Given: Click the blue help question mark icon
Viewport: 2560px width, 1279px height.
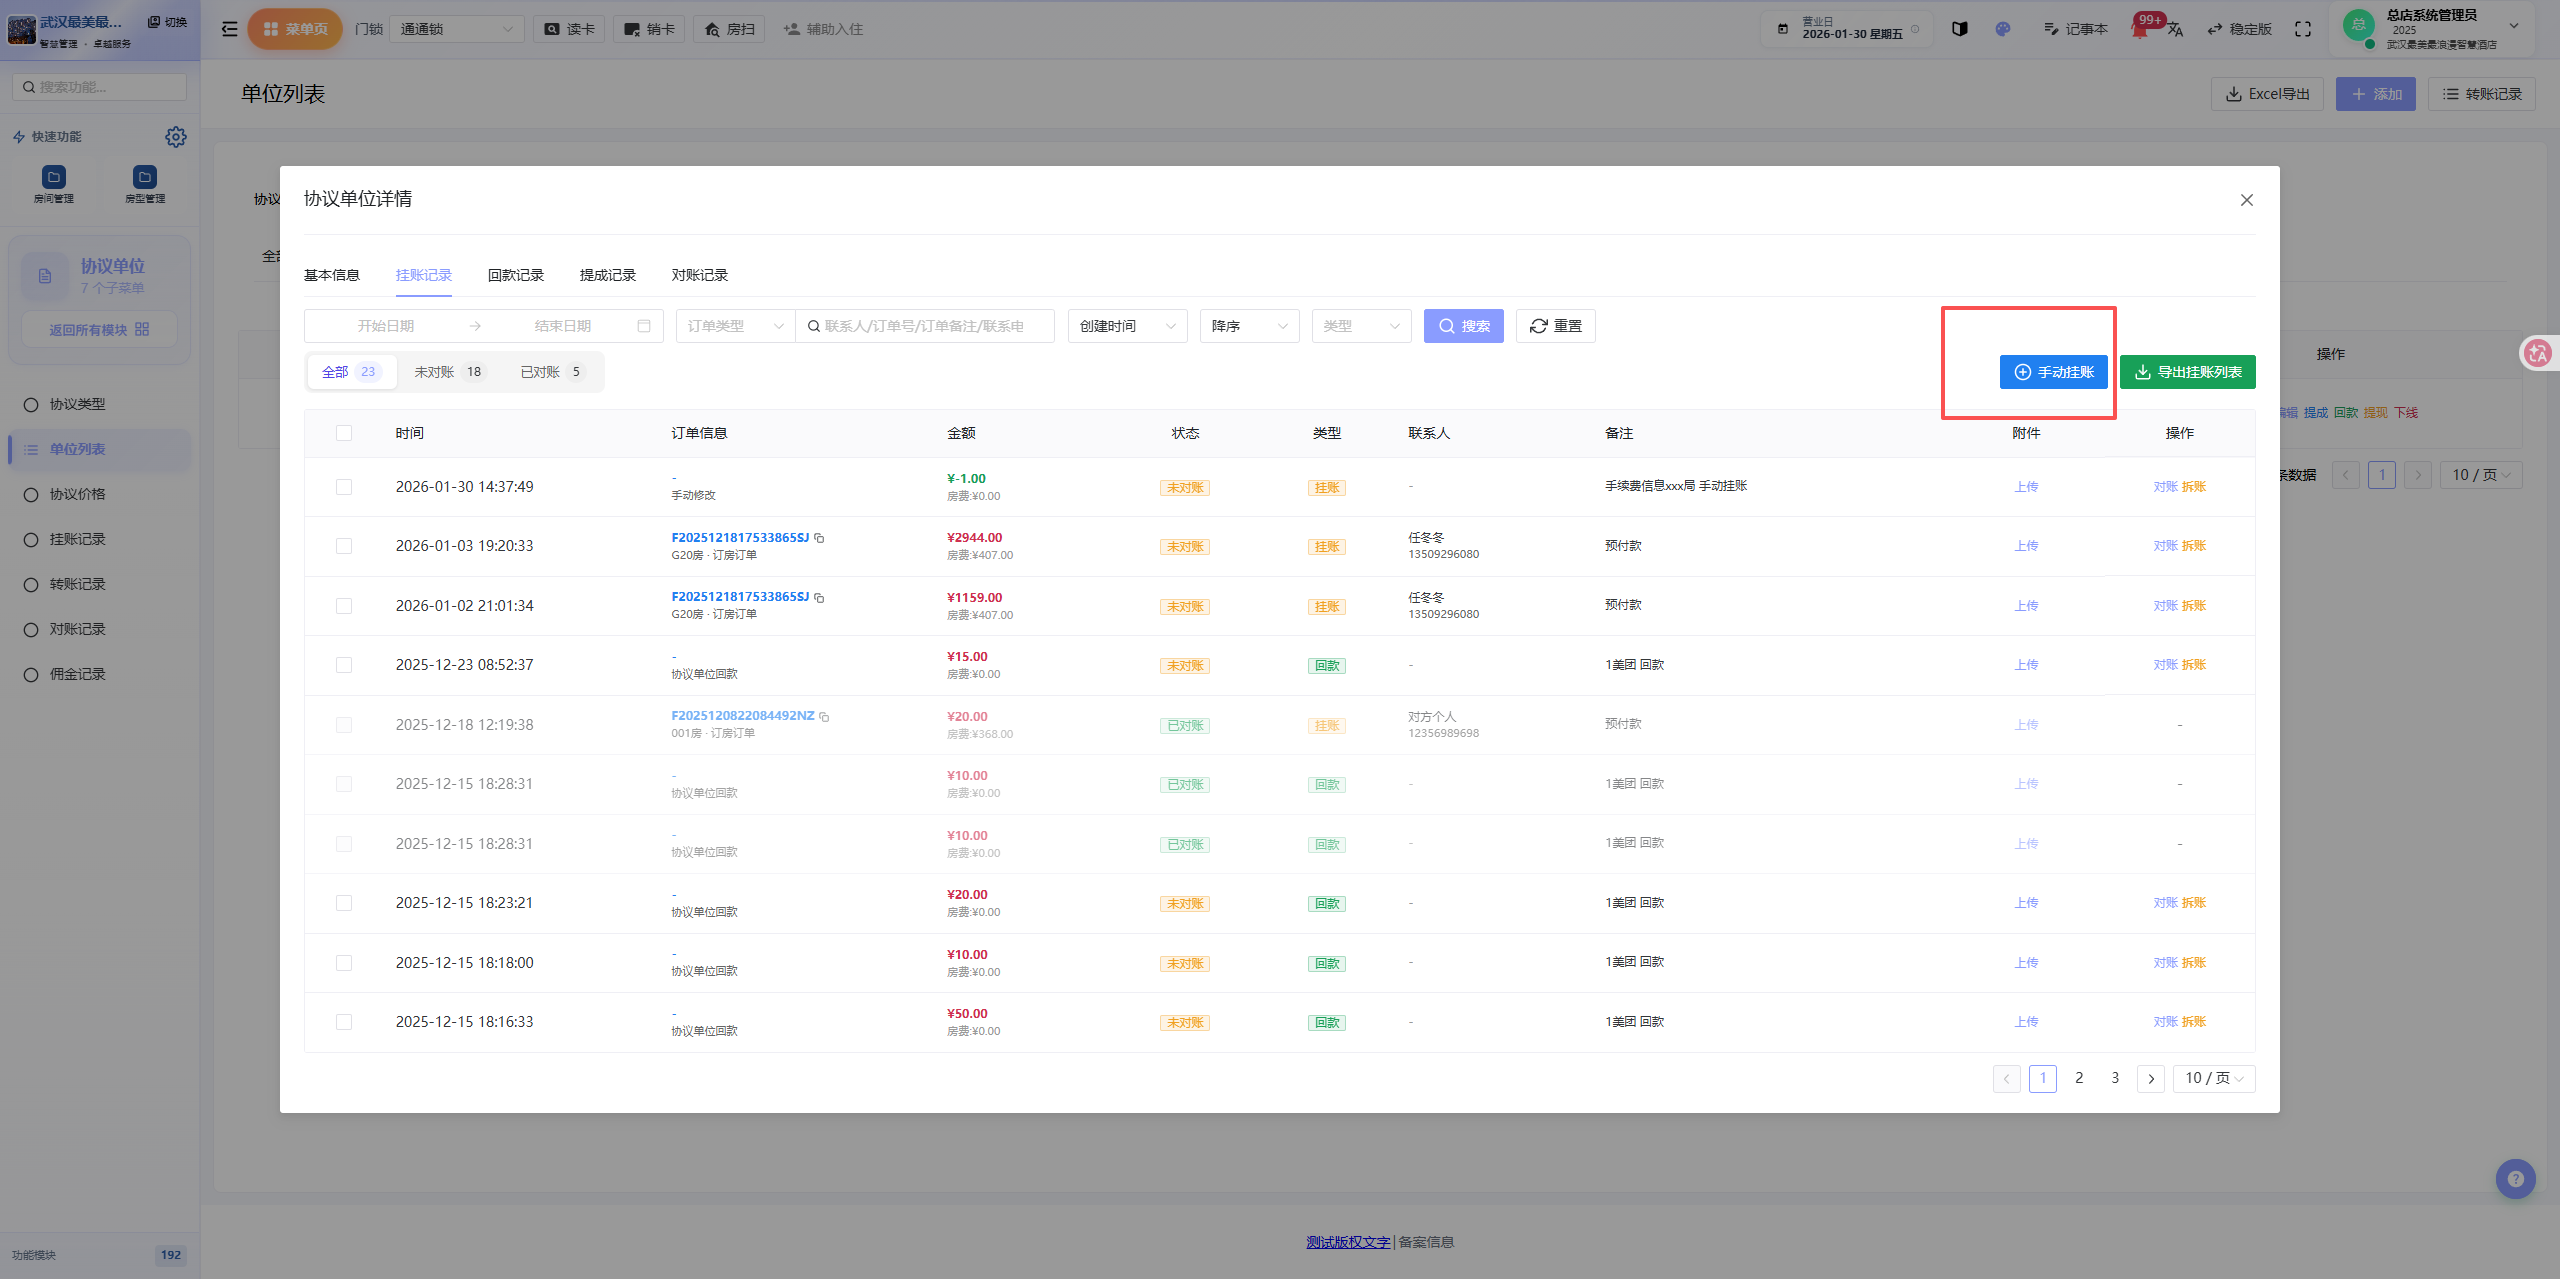Looking at the screenshot, I should click(x=2515, y=1178).
